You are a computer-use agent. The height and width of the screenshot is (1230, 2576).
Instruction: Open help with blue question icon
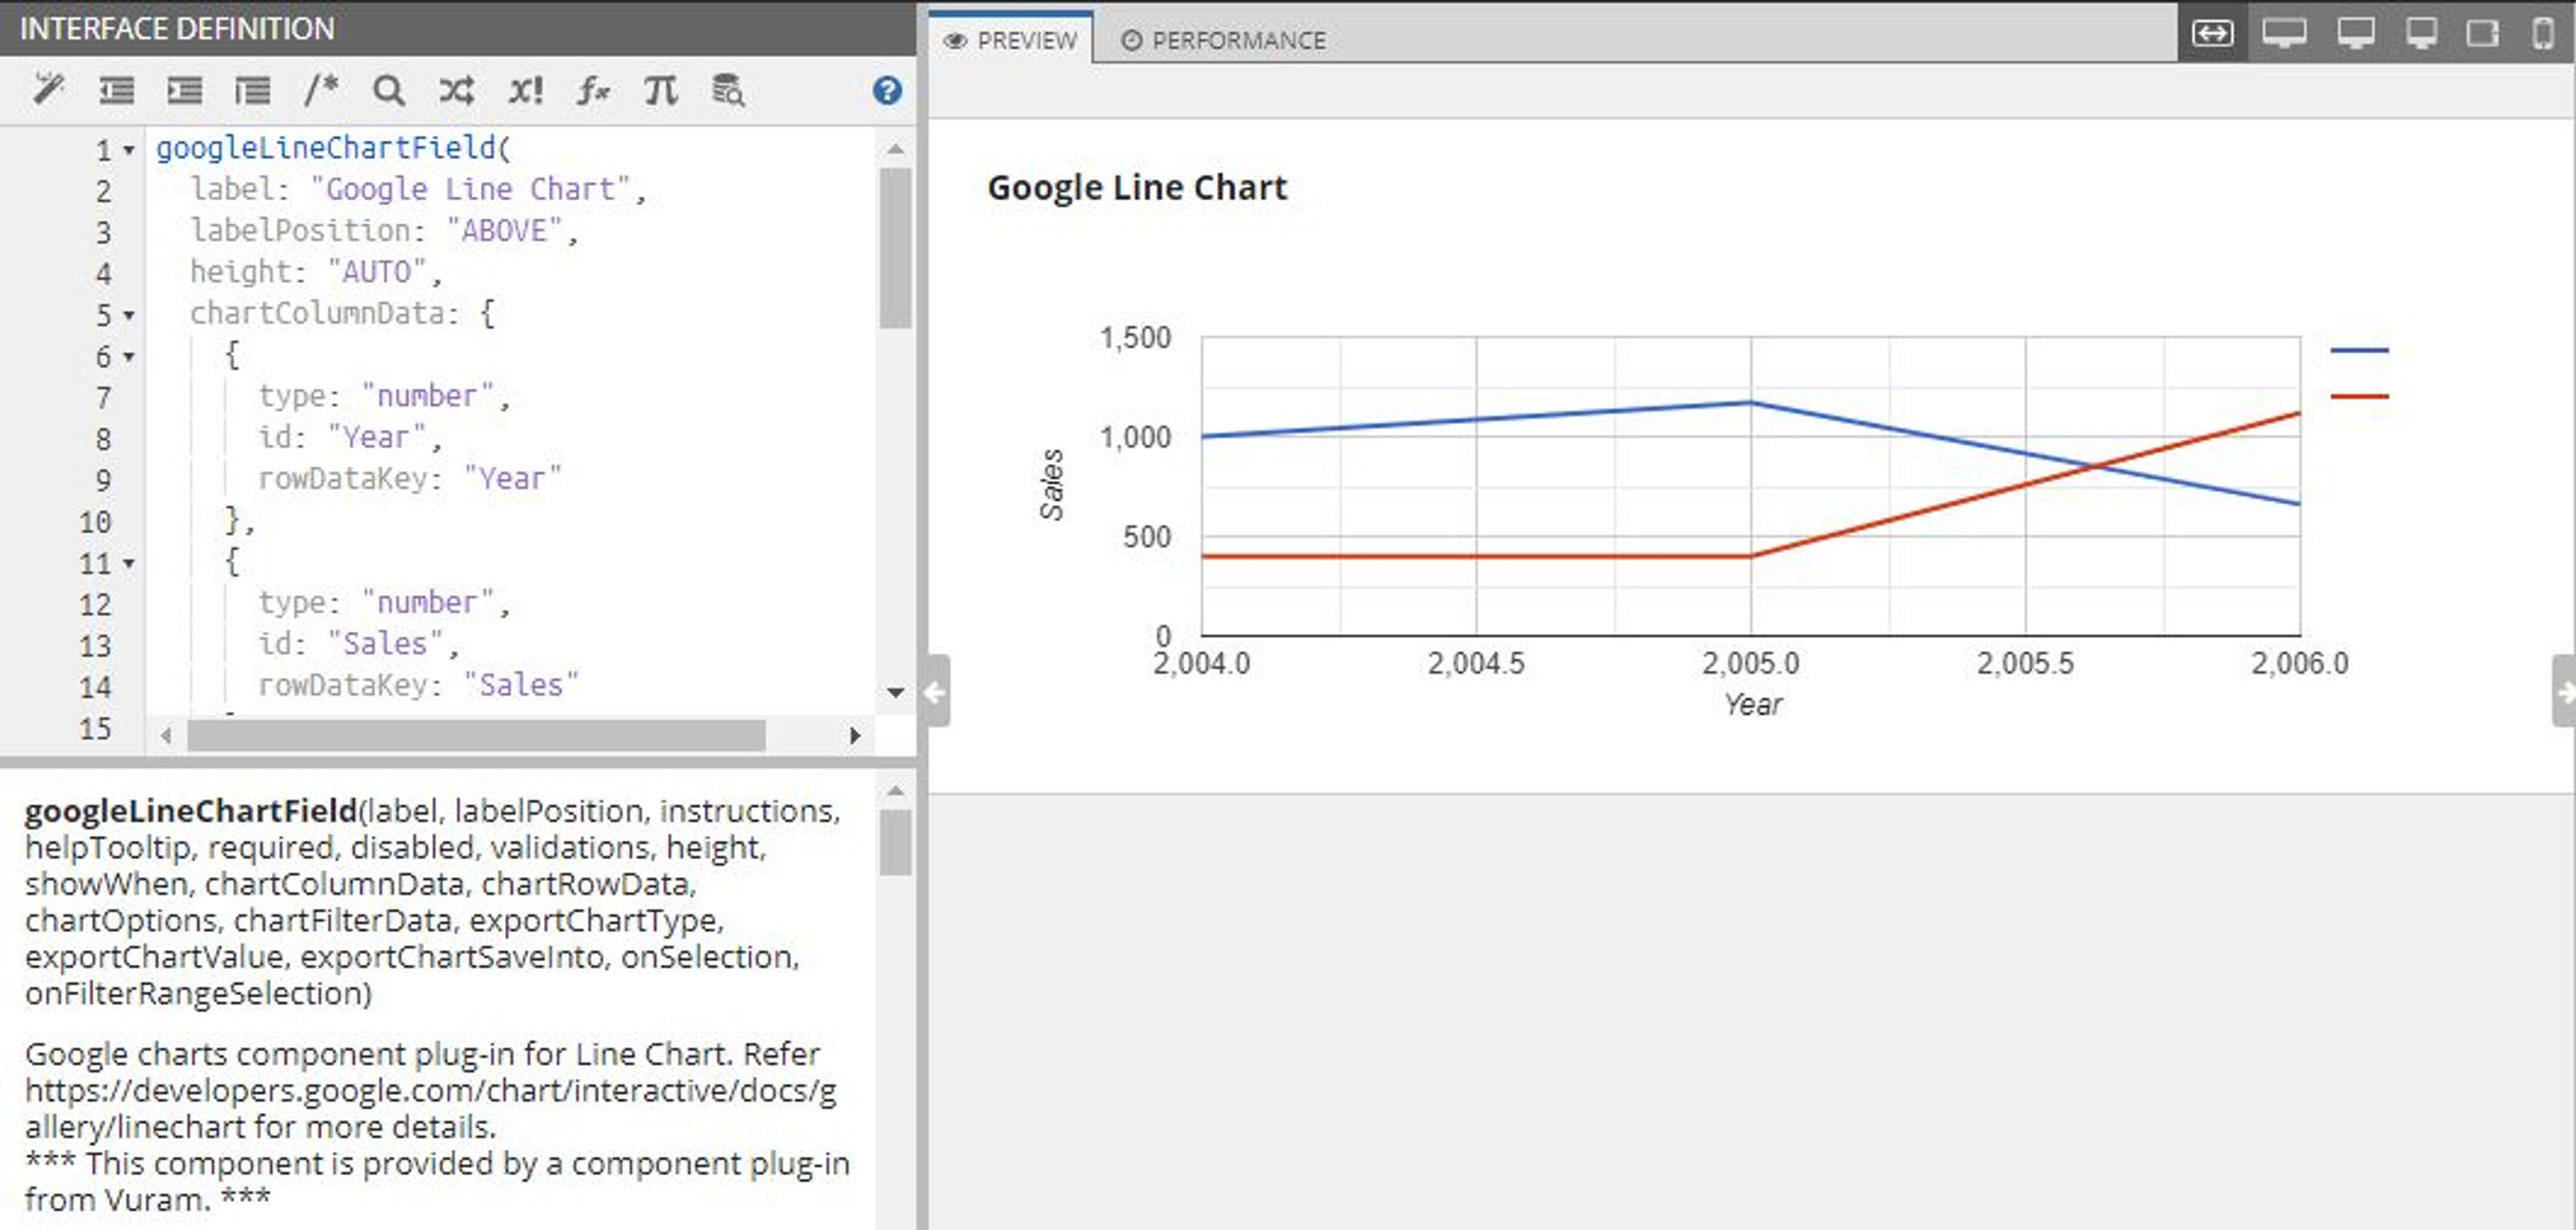tap(887, 91)
